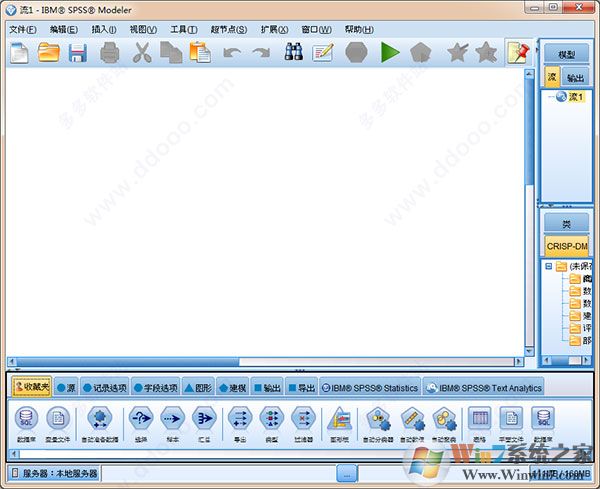Open the 编辑(E) menu

click(64, 29)
